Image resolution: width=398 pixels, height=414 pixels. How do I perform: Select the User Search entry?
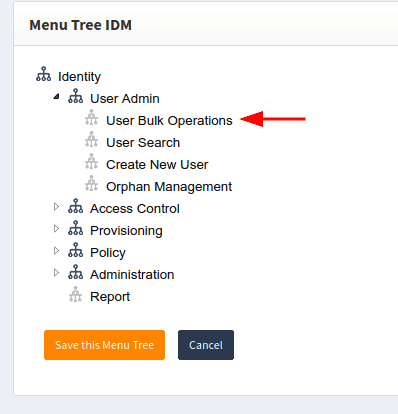(x=143, y=143)
